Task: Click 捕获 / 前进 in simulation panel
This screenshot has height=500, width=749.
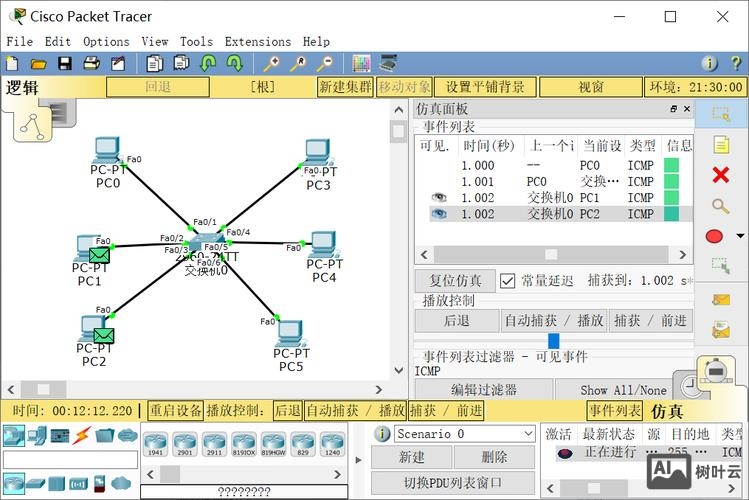Action: point(650,321)
